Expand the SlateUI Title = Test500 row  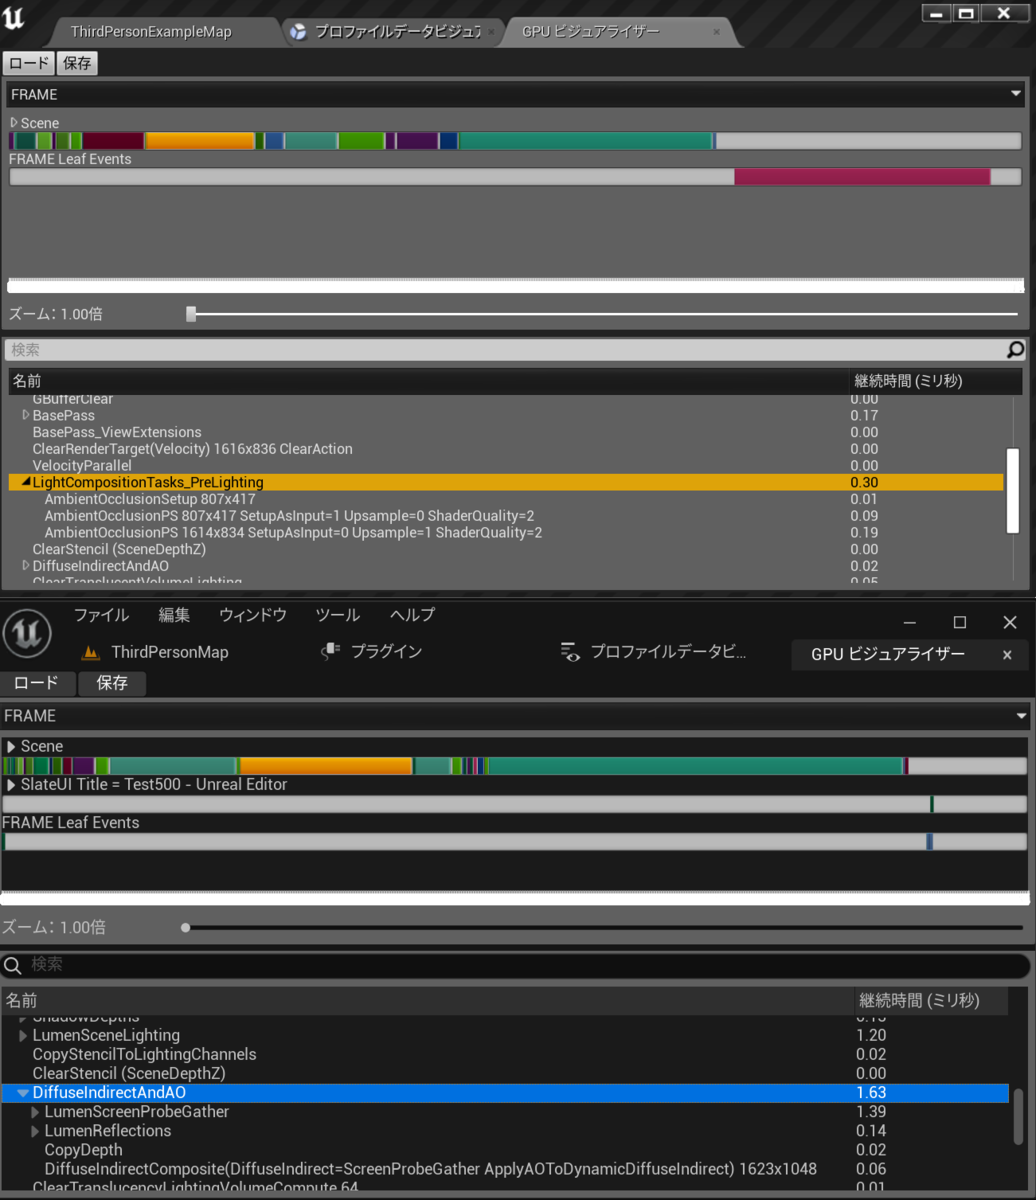click(11, 785)
